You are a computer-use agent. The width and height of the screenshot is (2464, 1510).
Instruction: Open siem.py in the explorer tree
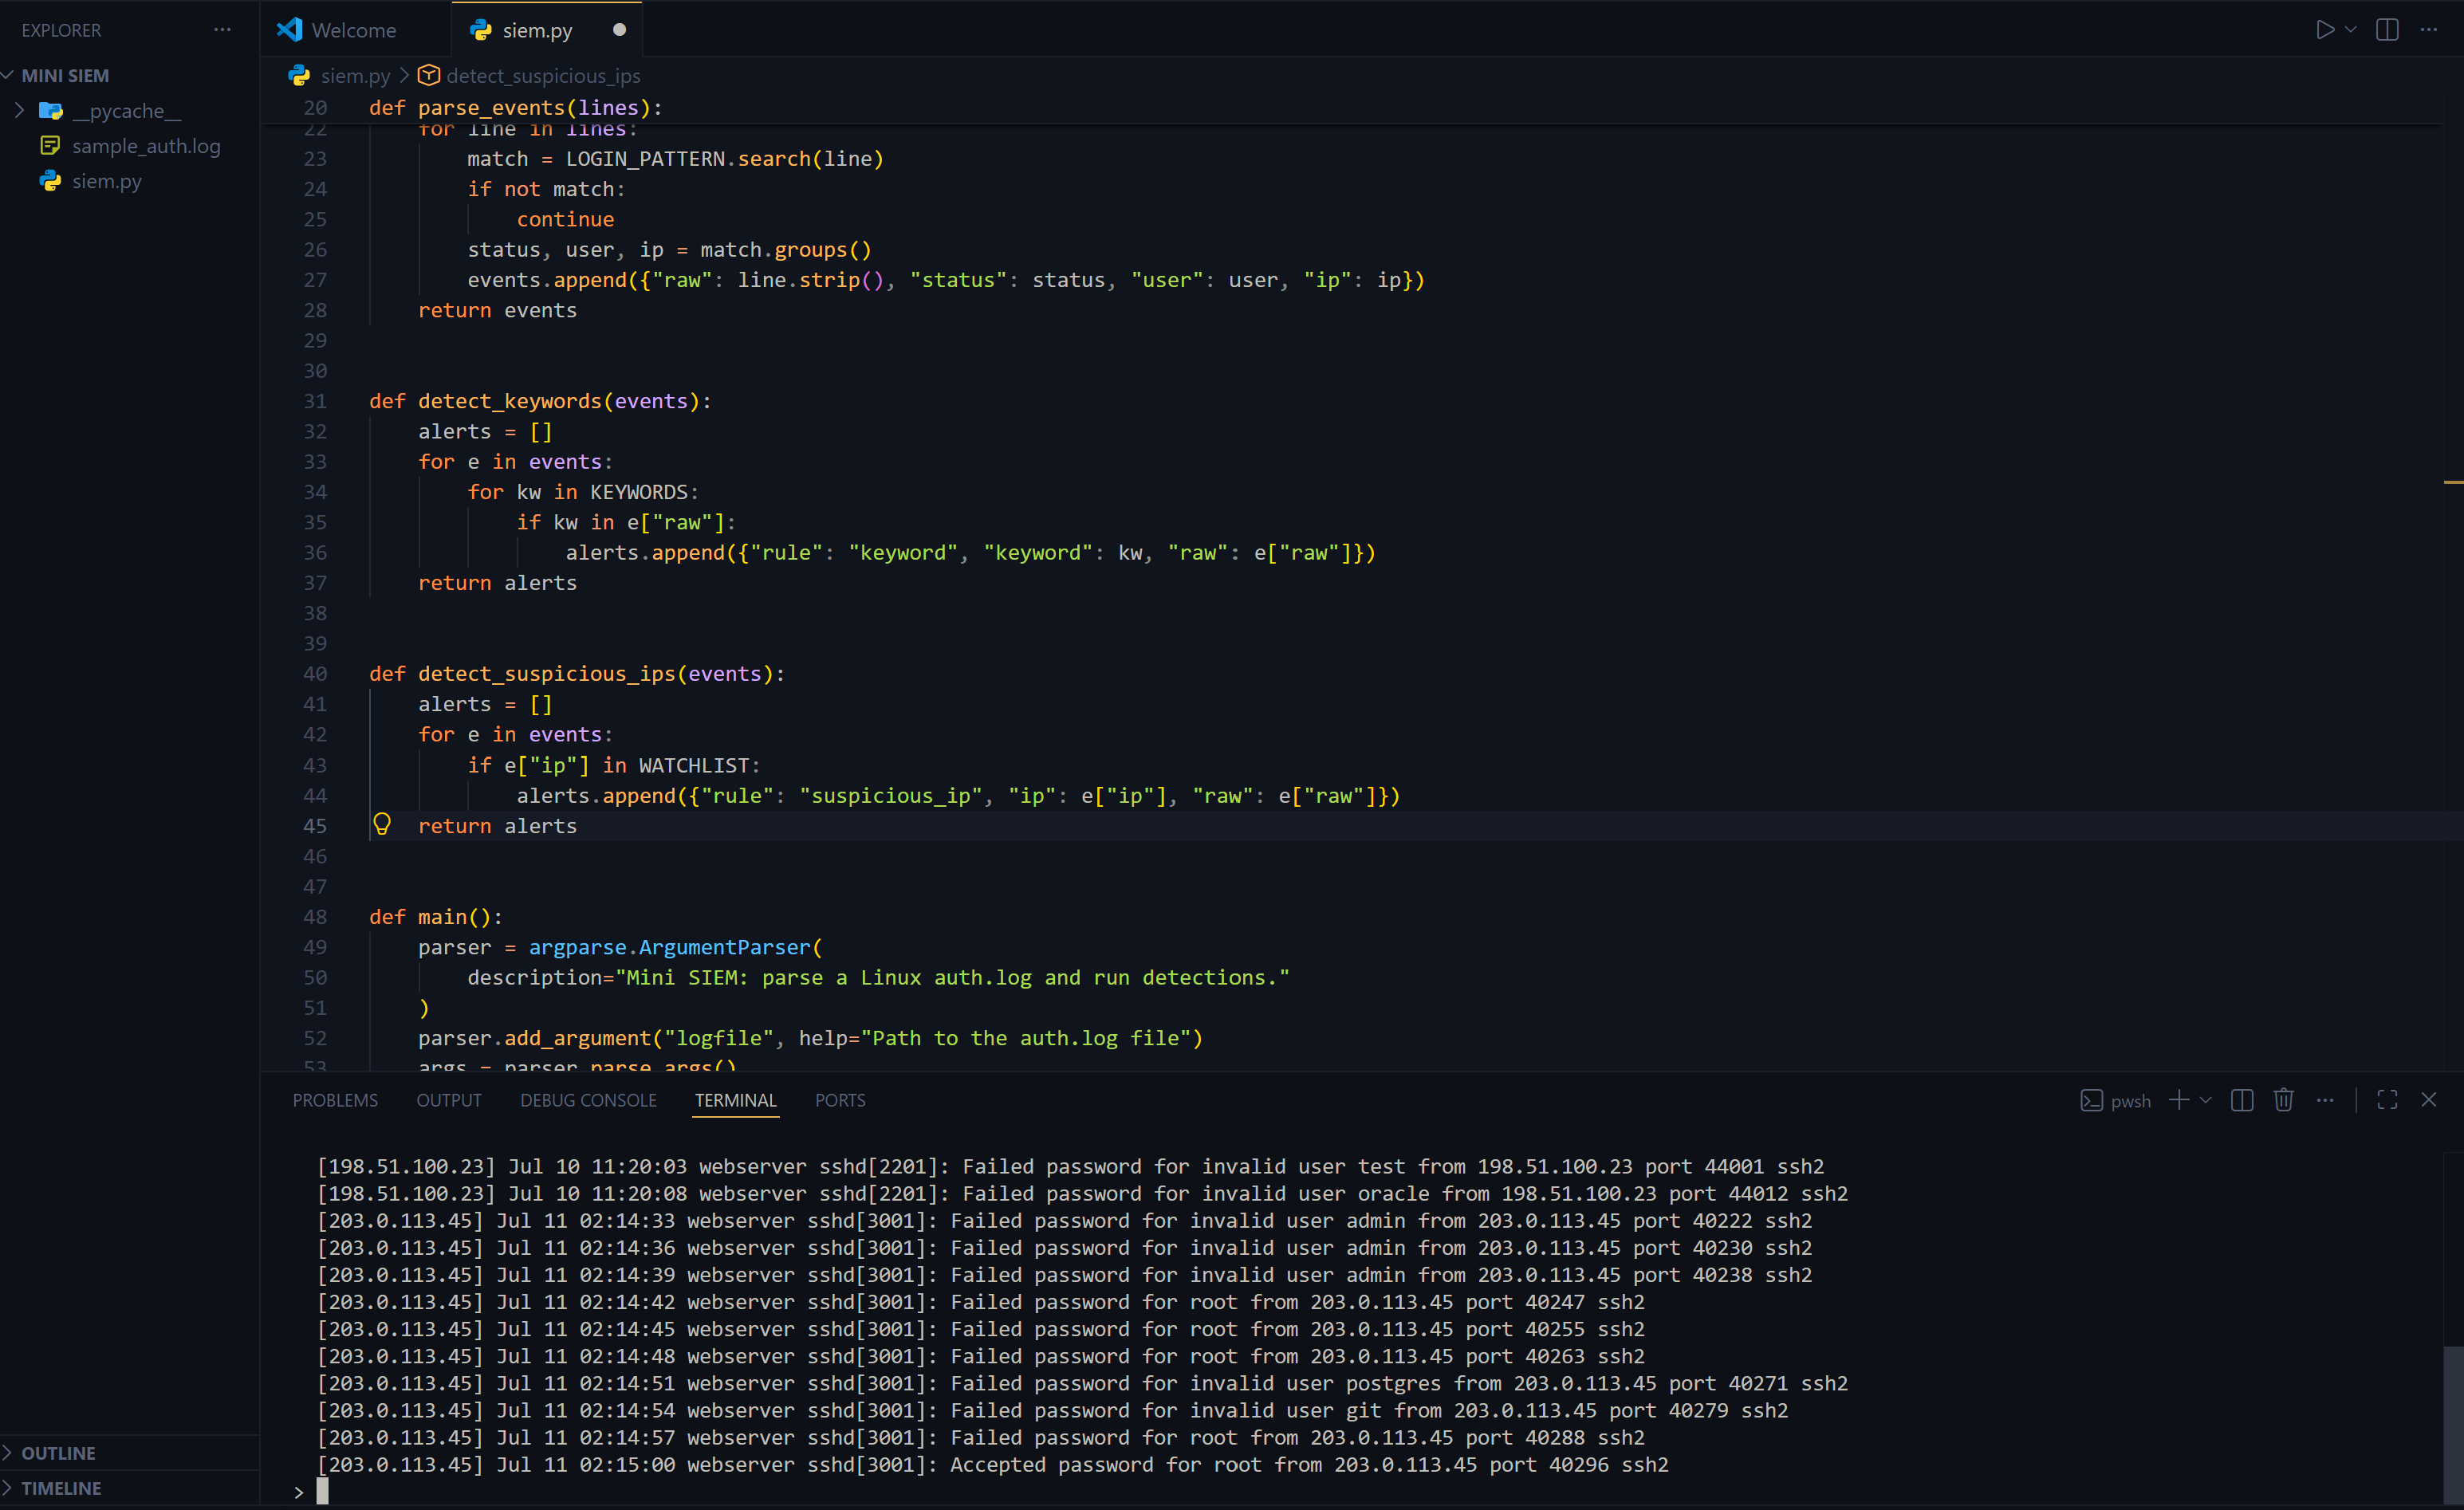106,181
